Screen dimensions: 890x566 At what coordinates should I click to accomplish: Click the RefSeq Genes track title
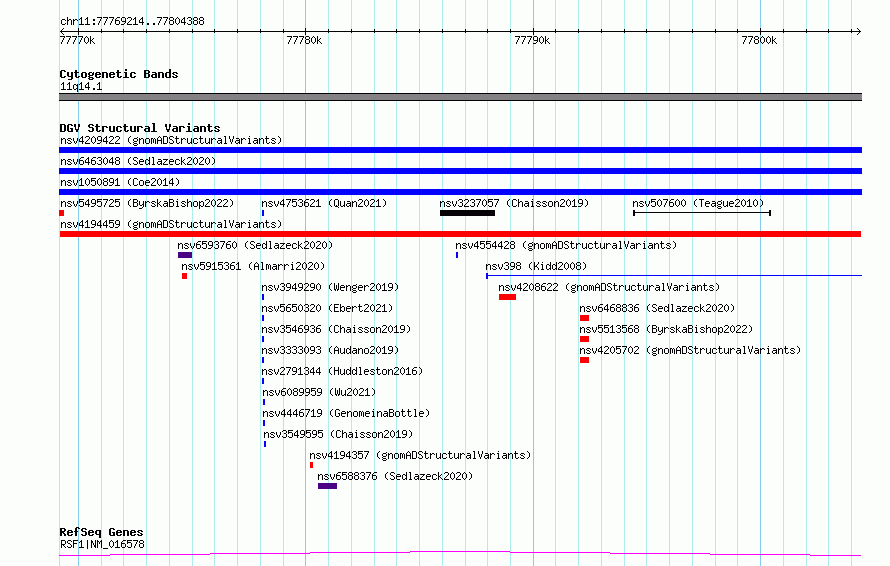101,533
